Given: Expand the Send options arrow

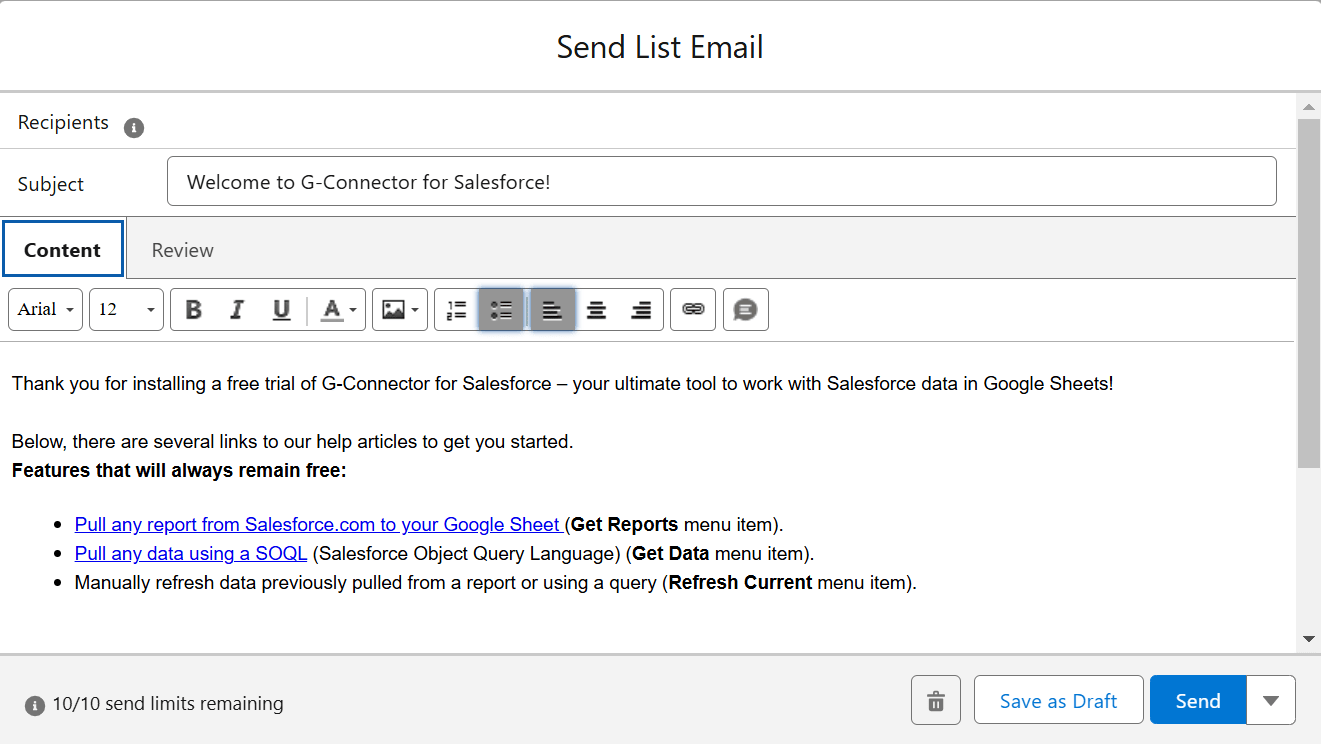Looking at the screenshot, I should click(1271, 700).
